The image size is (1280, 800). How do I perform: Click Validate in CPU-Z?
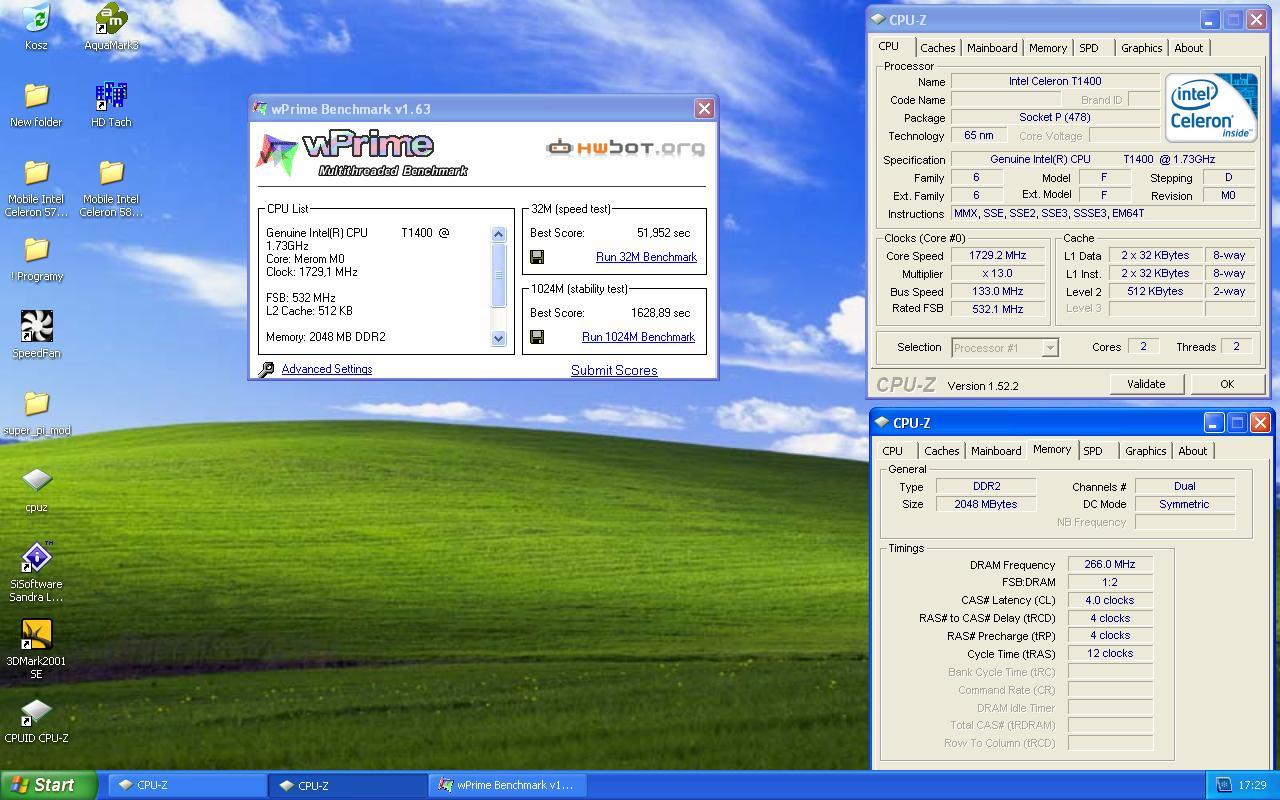coord(1146,384)
